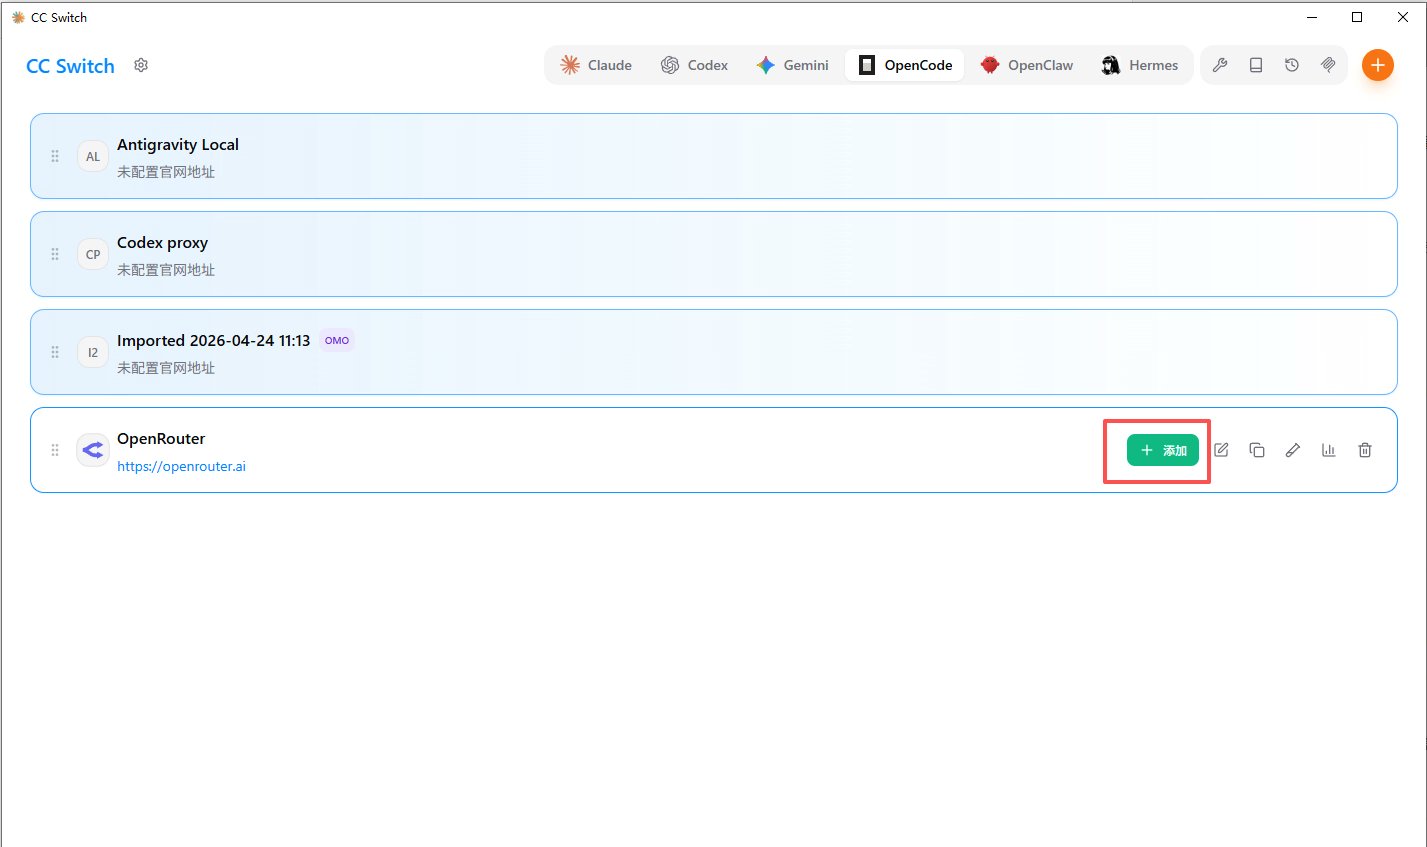Switch to the Claude tab

pos(596,65)
